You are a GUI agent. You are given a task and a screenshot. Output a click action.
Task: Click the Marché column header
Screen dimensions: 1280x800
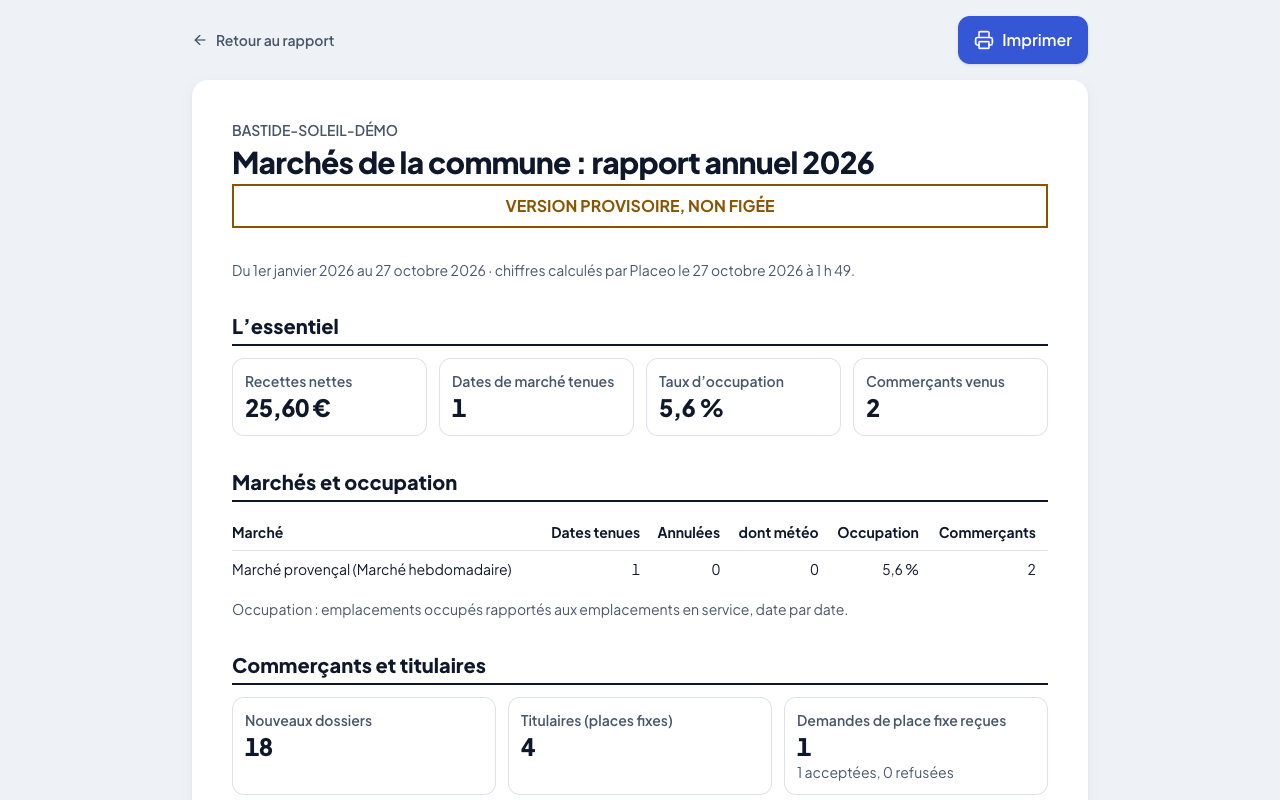click(x=257, y=533)
